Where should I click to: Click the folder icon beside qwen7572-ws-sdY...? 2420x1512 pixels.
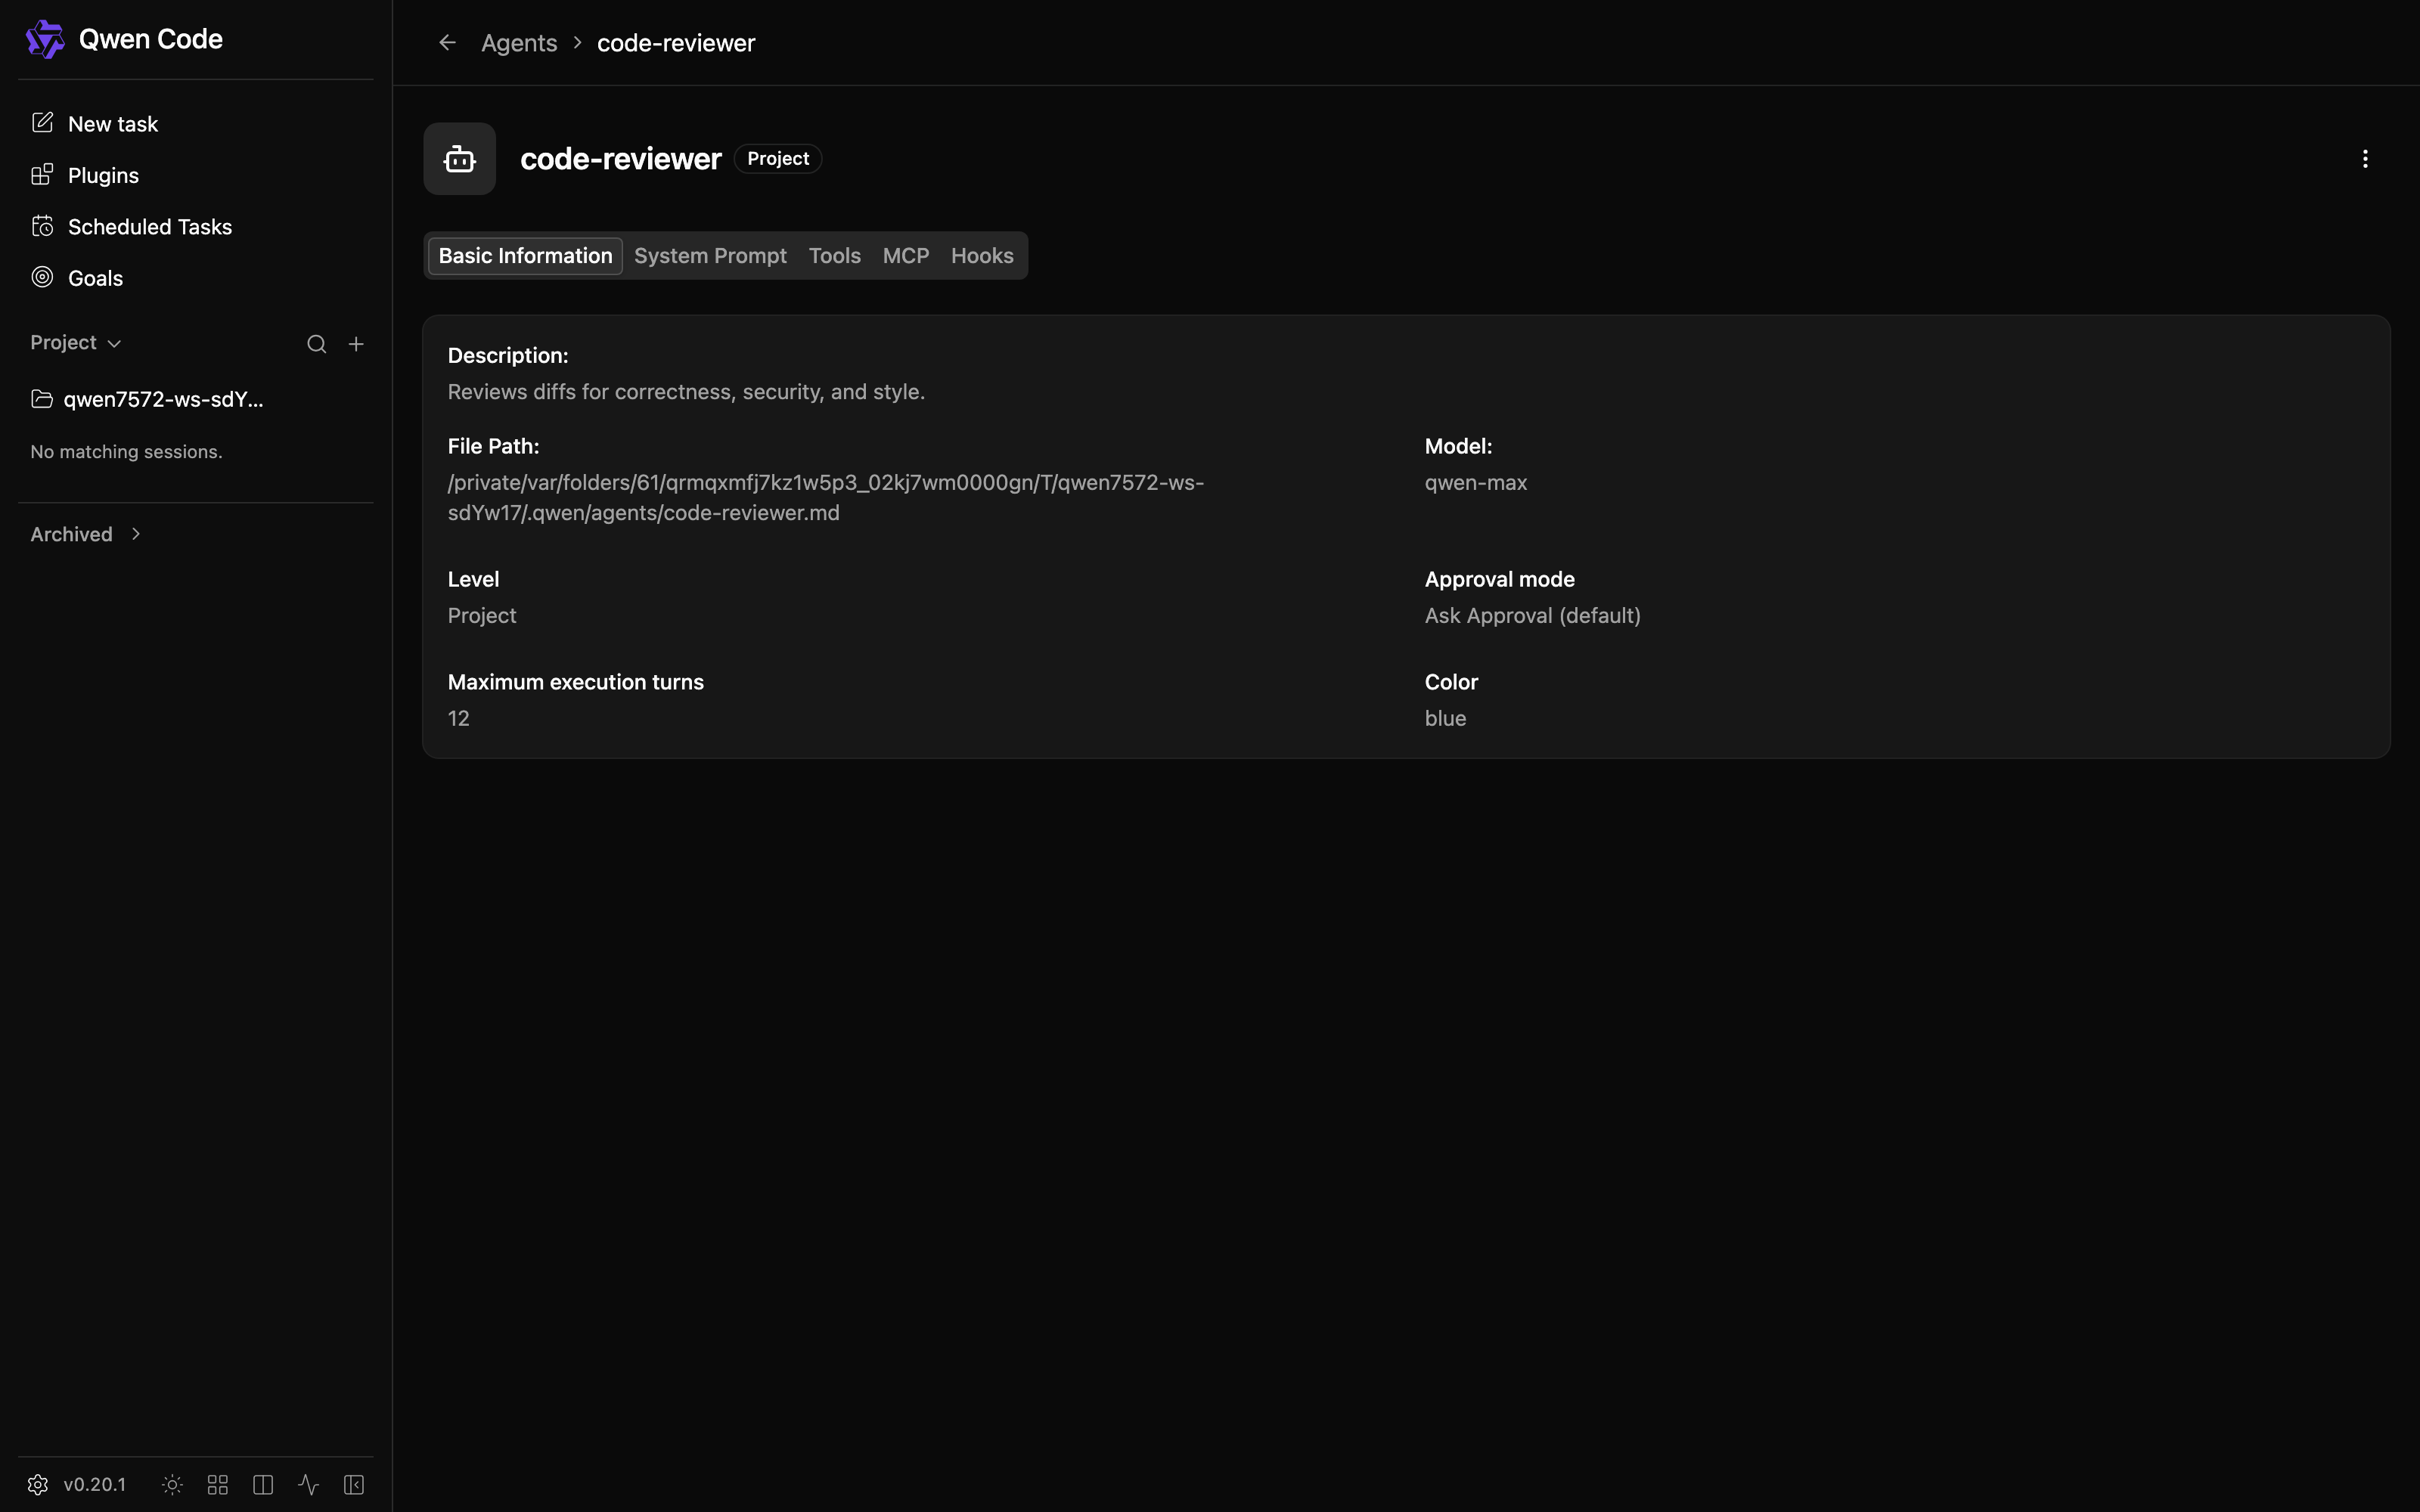pyautogui.click(x=42, y=399)
